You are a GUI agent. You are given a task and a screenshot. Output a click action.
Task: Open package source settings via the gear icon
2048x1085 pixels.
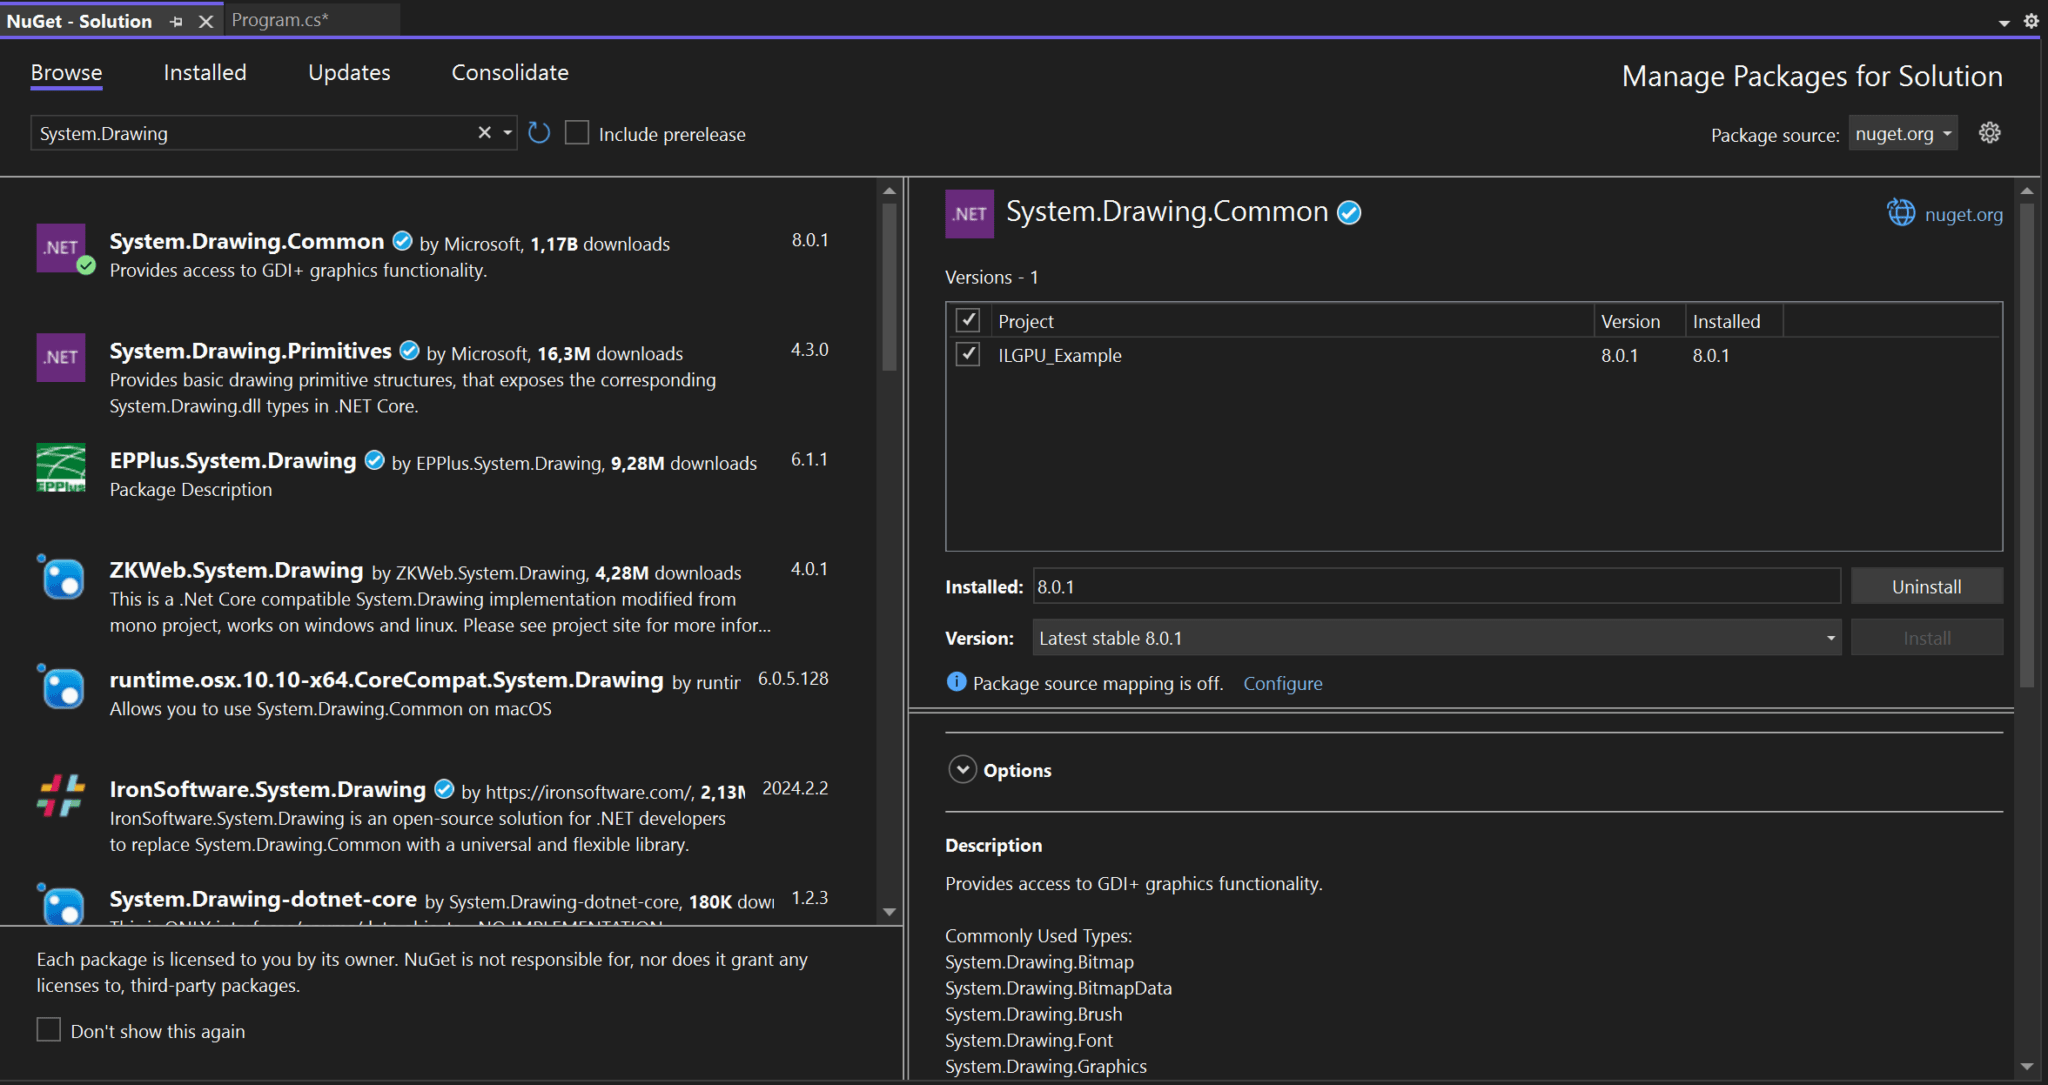coord(1989,132)
